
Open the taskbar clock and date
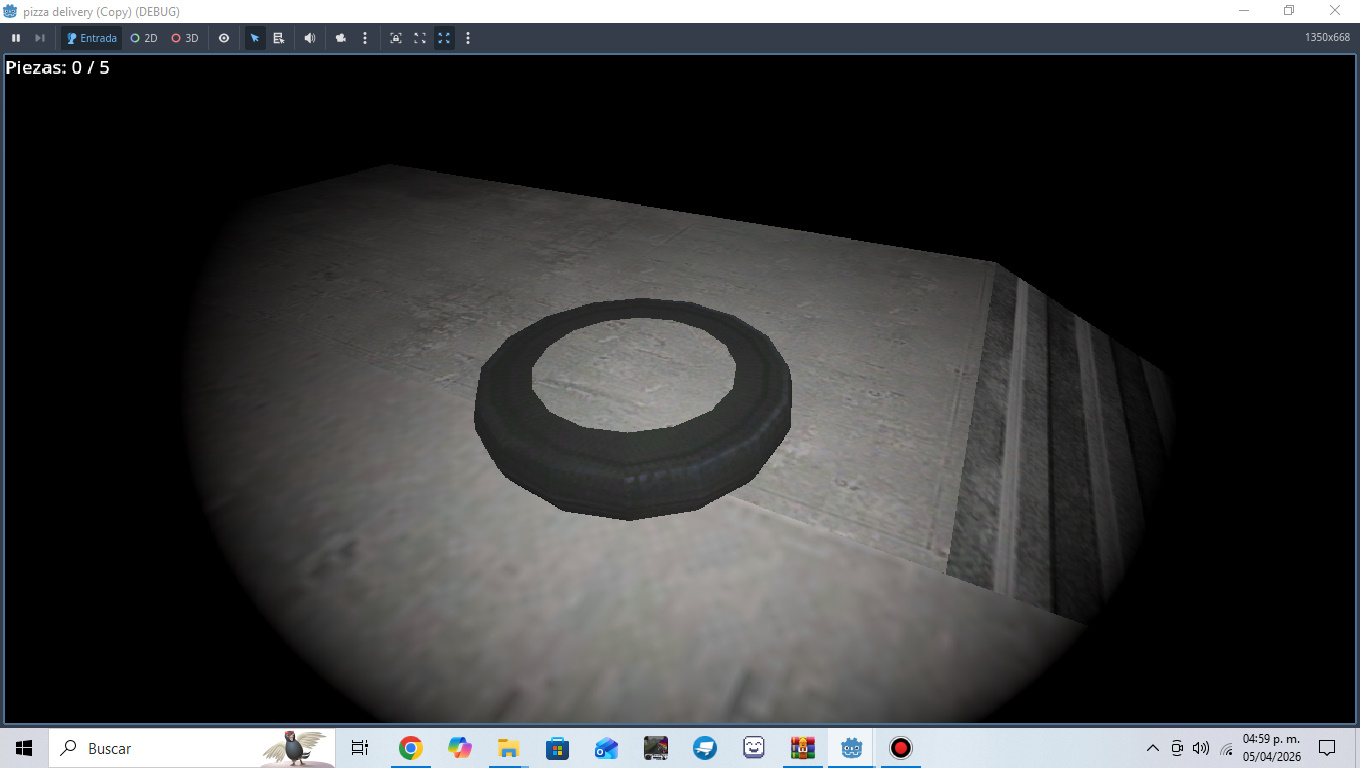click(x=1271, y=748)
